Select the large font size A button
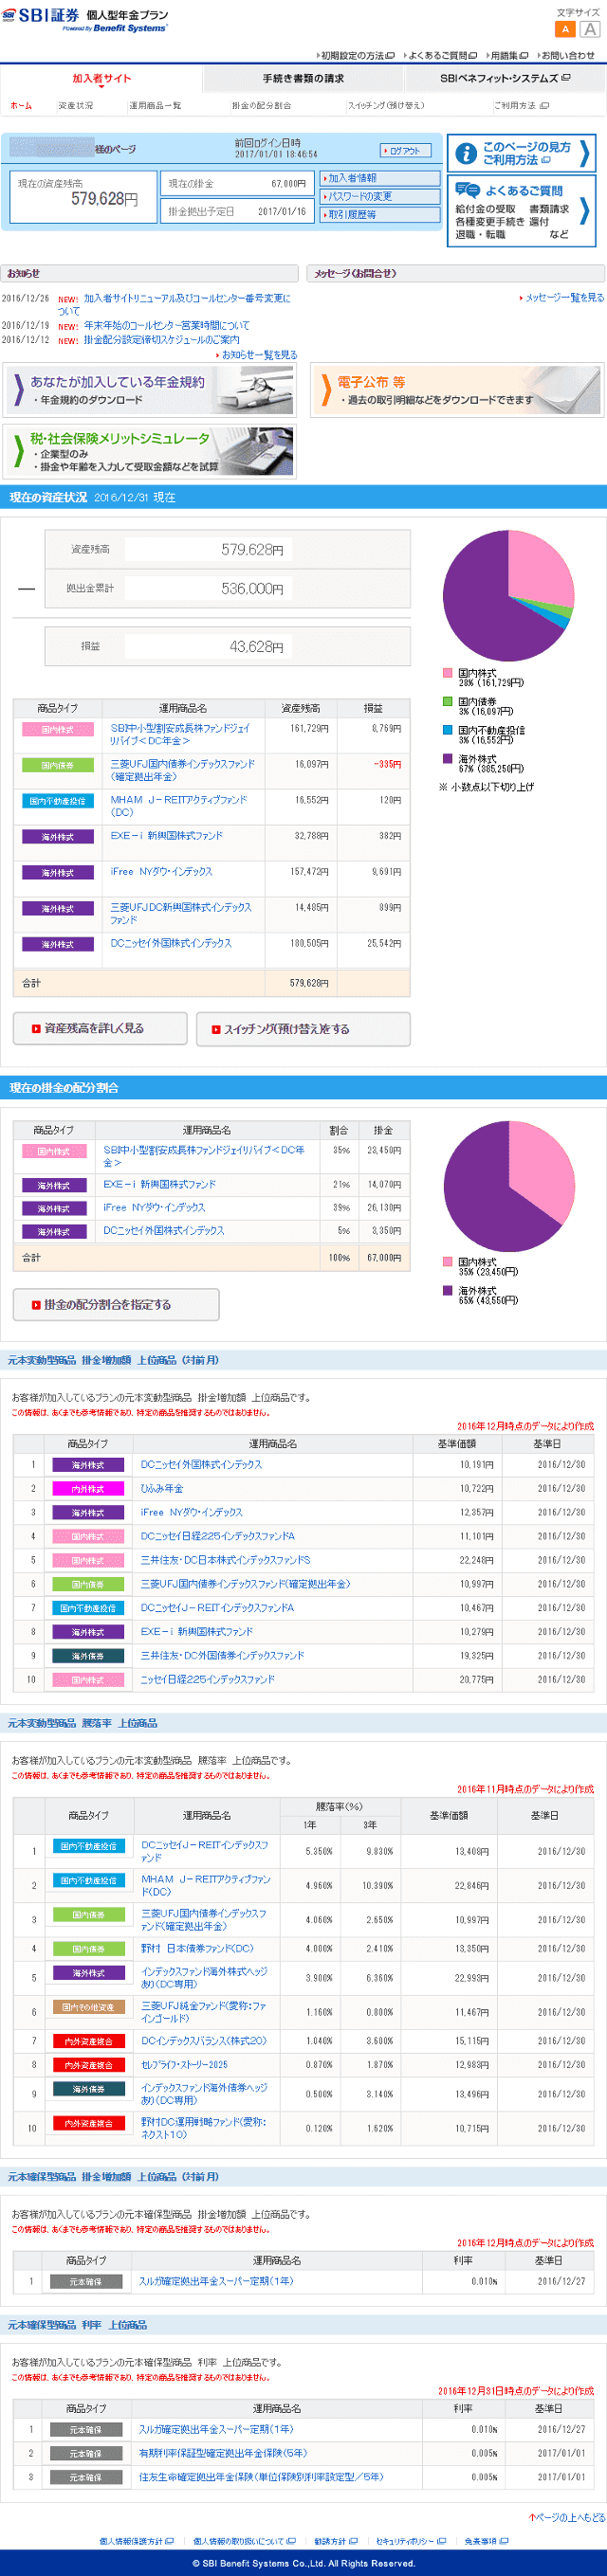 tap(590, 29)
